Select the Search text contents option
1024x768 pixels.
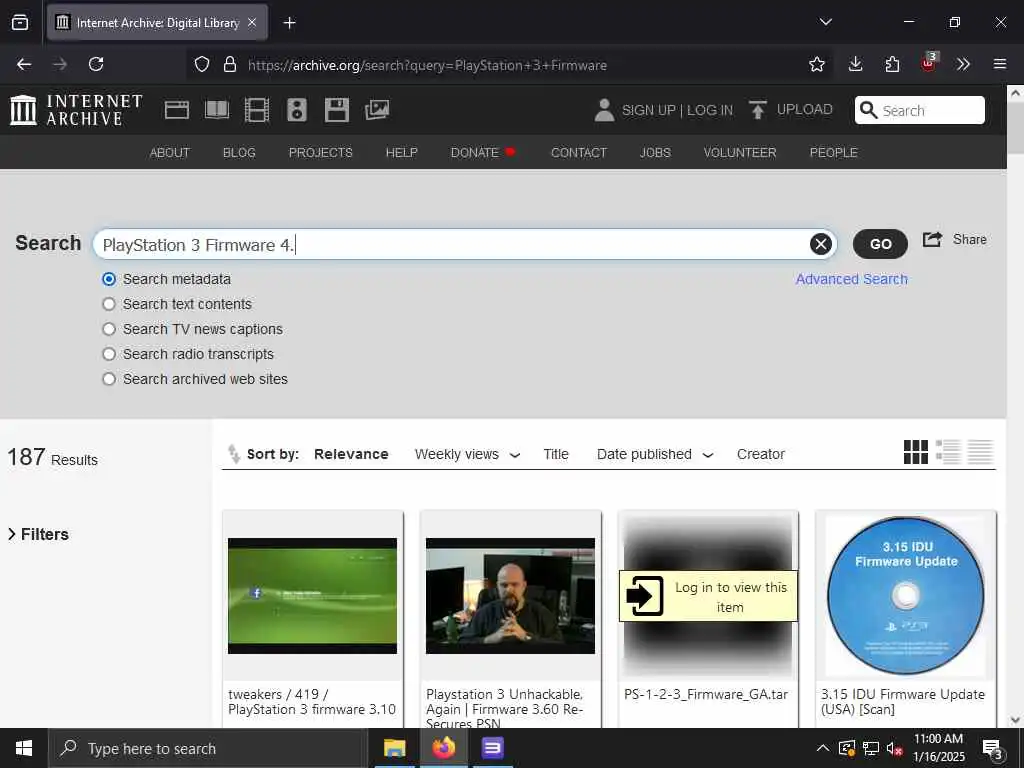109,304
